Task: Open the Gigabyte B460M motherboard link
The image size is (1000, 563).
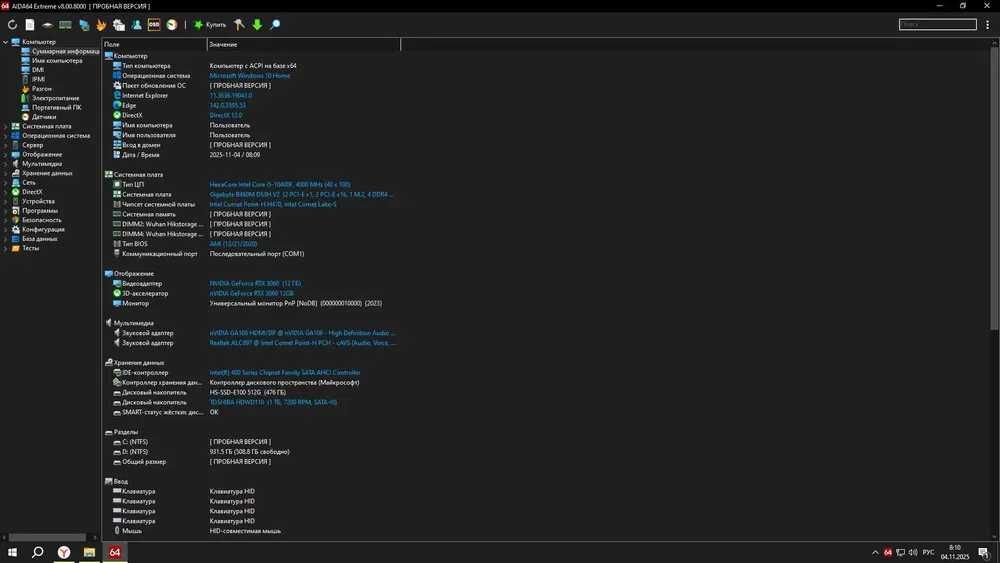Action: [x=301, y=194]
